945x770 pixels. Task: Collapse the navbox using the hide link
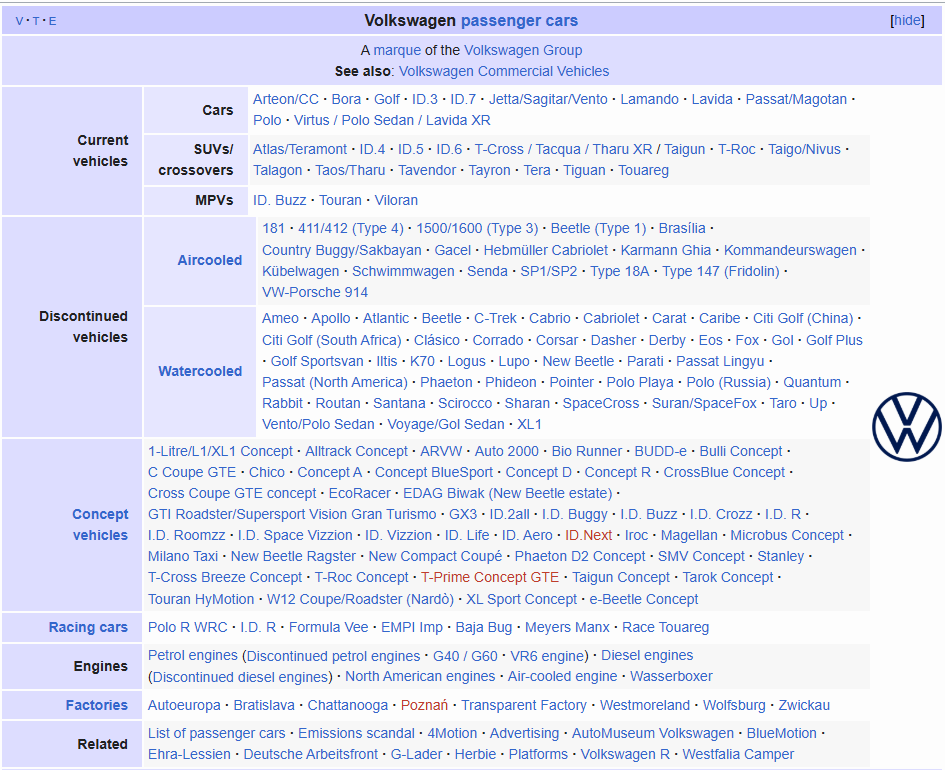907,20
